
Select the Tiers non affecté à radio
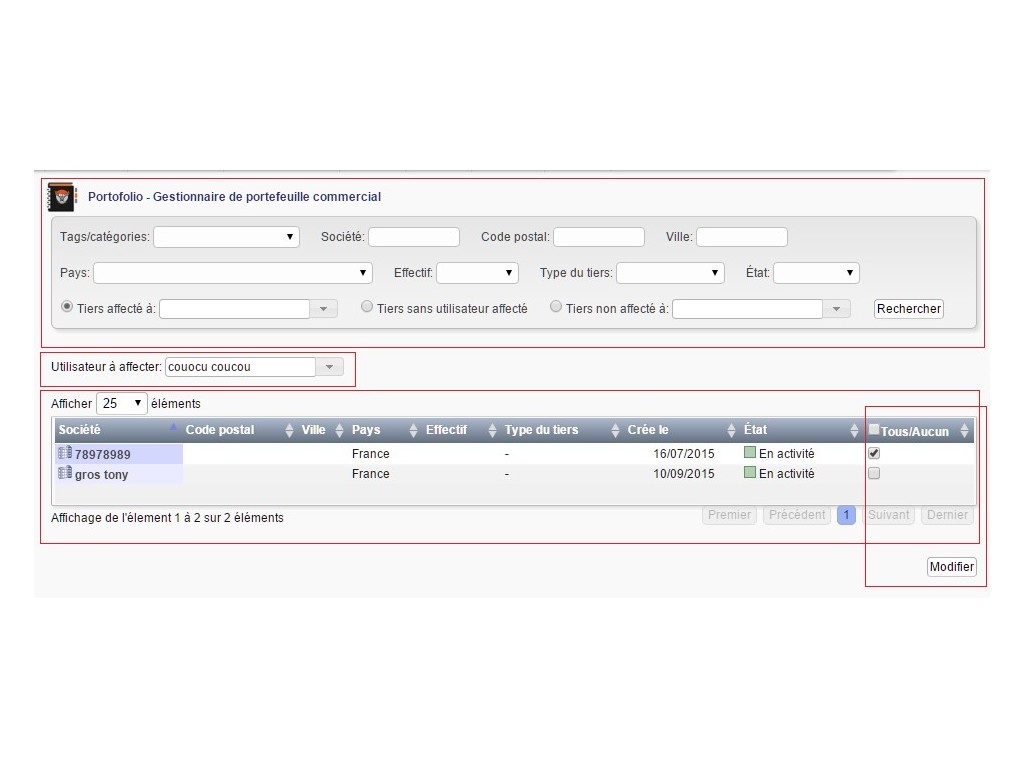click(556, 306)
